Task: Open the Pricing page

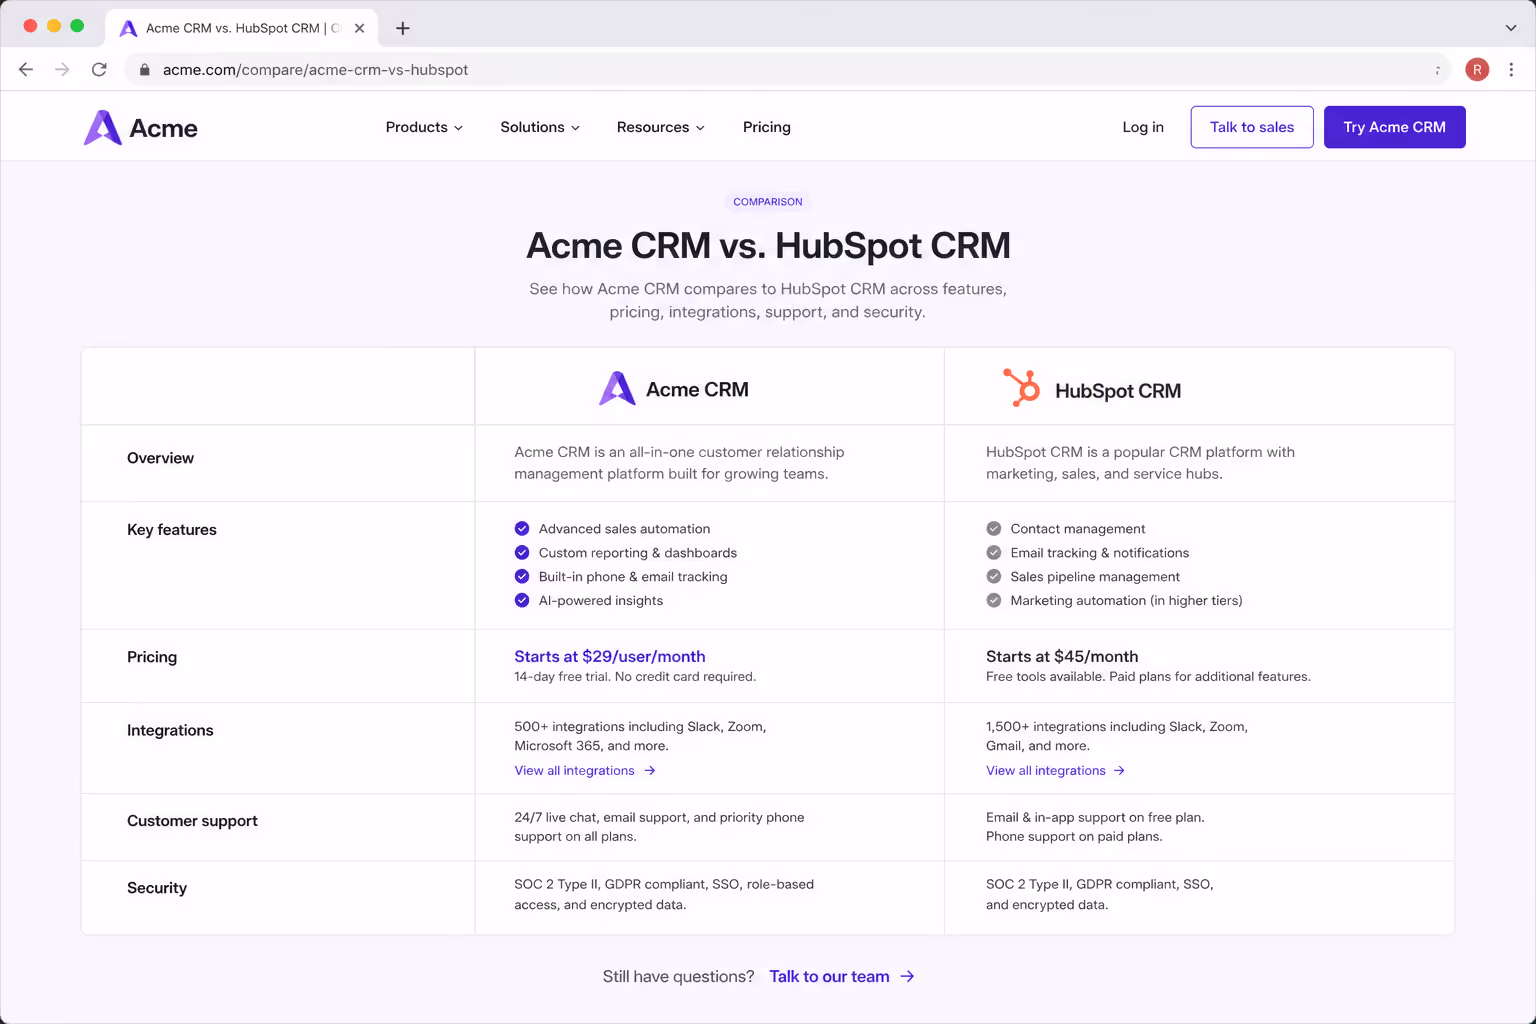Action: click(767, 127)
